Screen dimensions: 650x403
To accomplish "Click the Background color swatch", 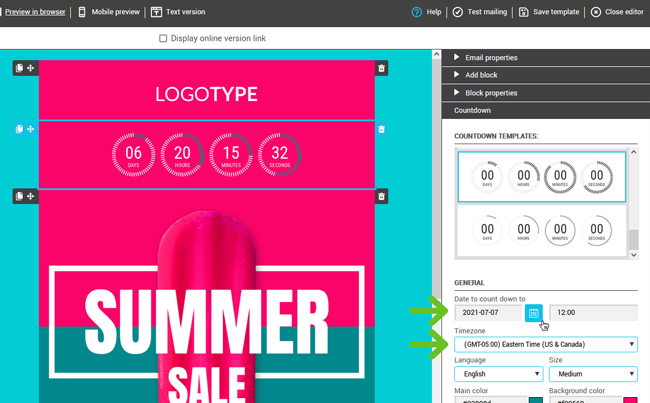I will [630, 400].
